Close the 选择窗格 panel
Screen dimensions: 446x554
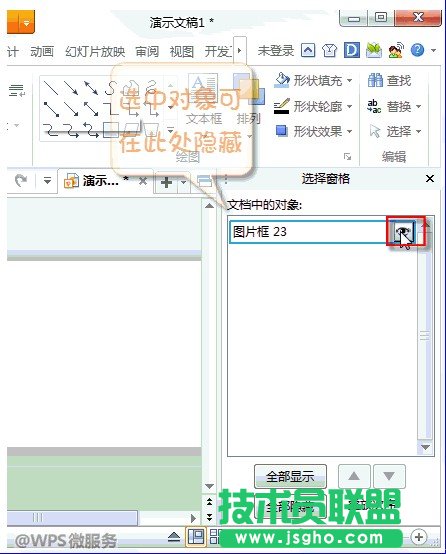[430, 178]
